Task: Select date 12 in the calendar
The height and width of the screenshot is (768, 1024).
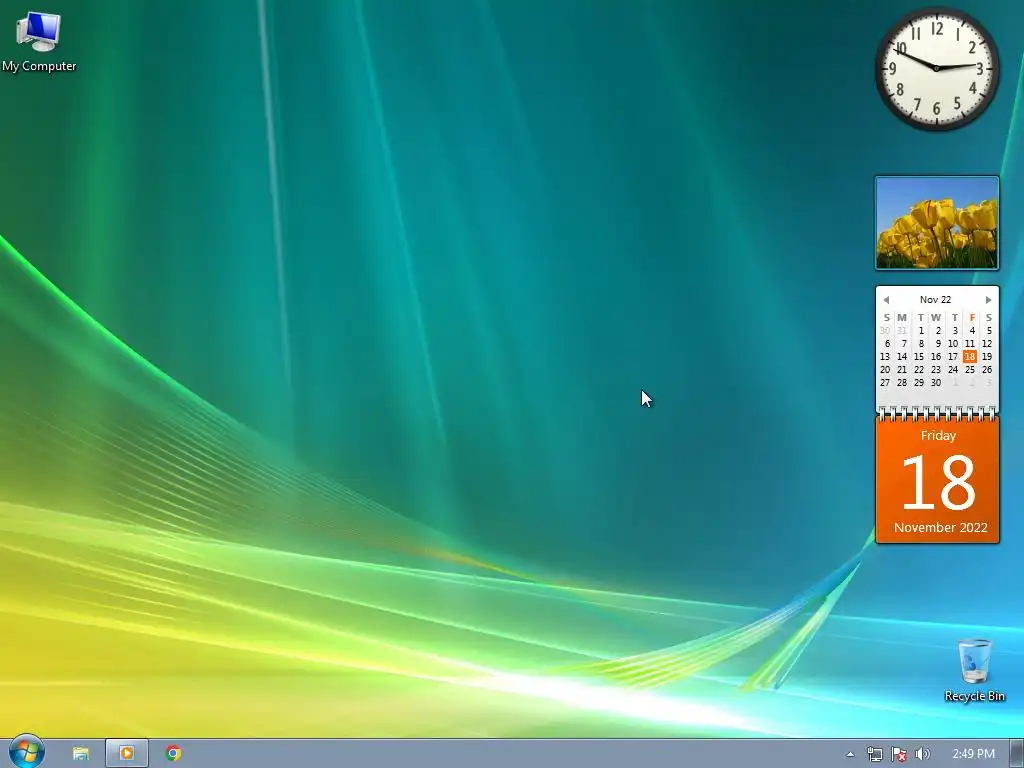Action: point(987,344)
